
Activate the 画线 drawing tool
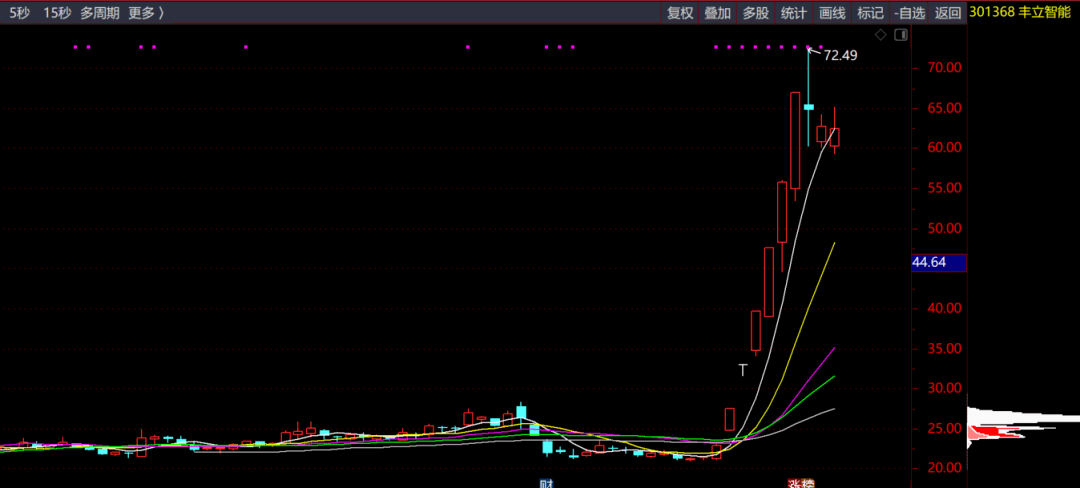[832, 12]
